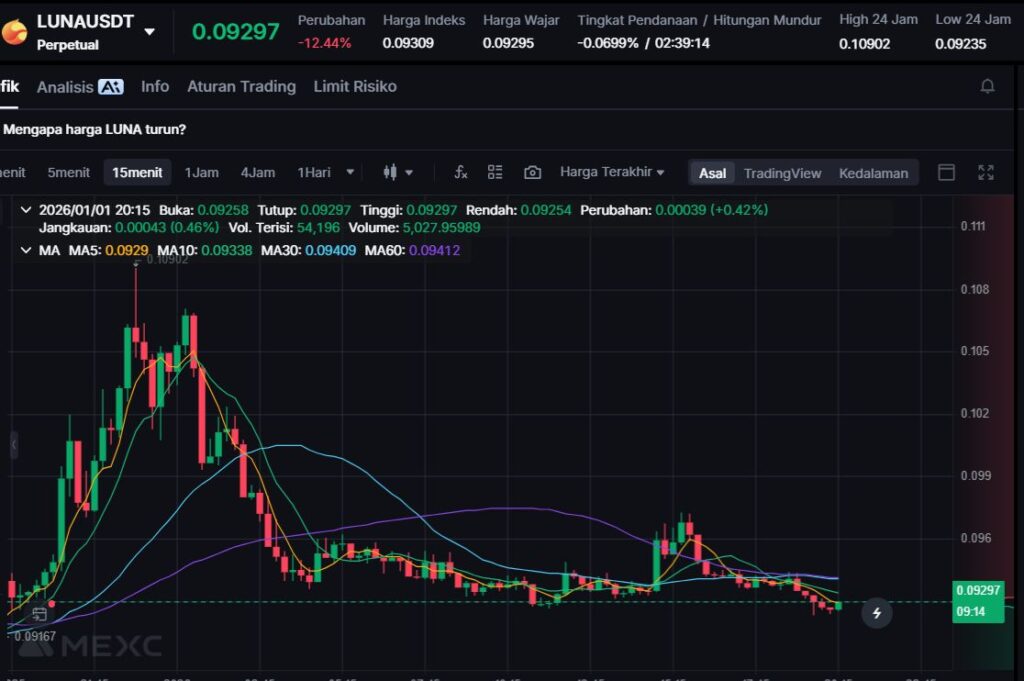The width and height of the screenshot is (1024, 681).
Task: Select the 4Jam timeframe
Action: coord(257,172)
